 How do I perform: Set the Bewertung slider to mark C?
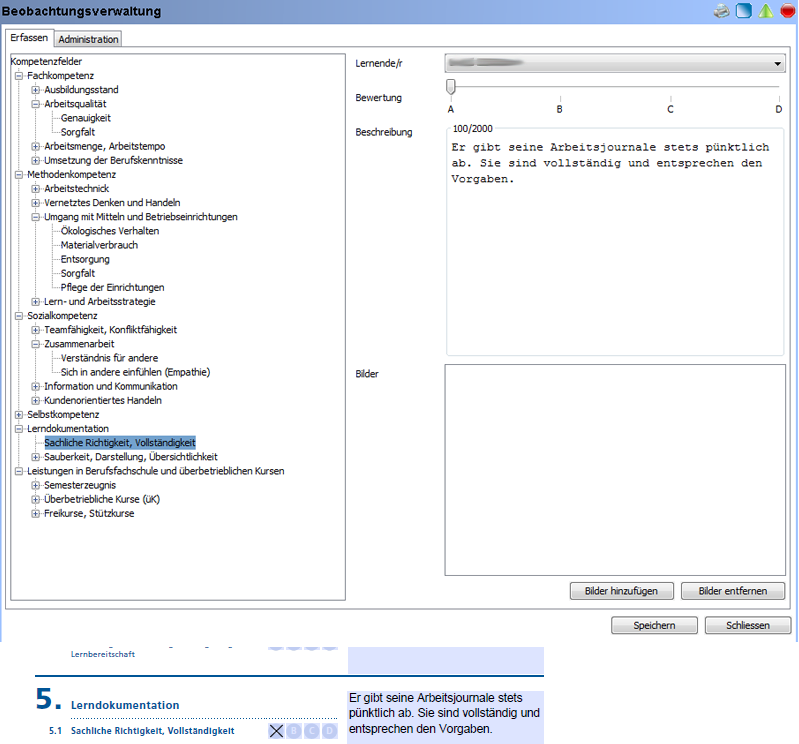pyautogui.click(x=671, y=98)
